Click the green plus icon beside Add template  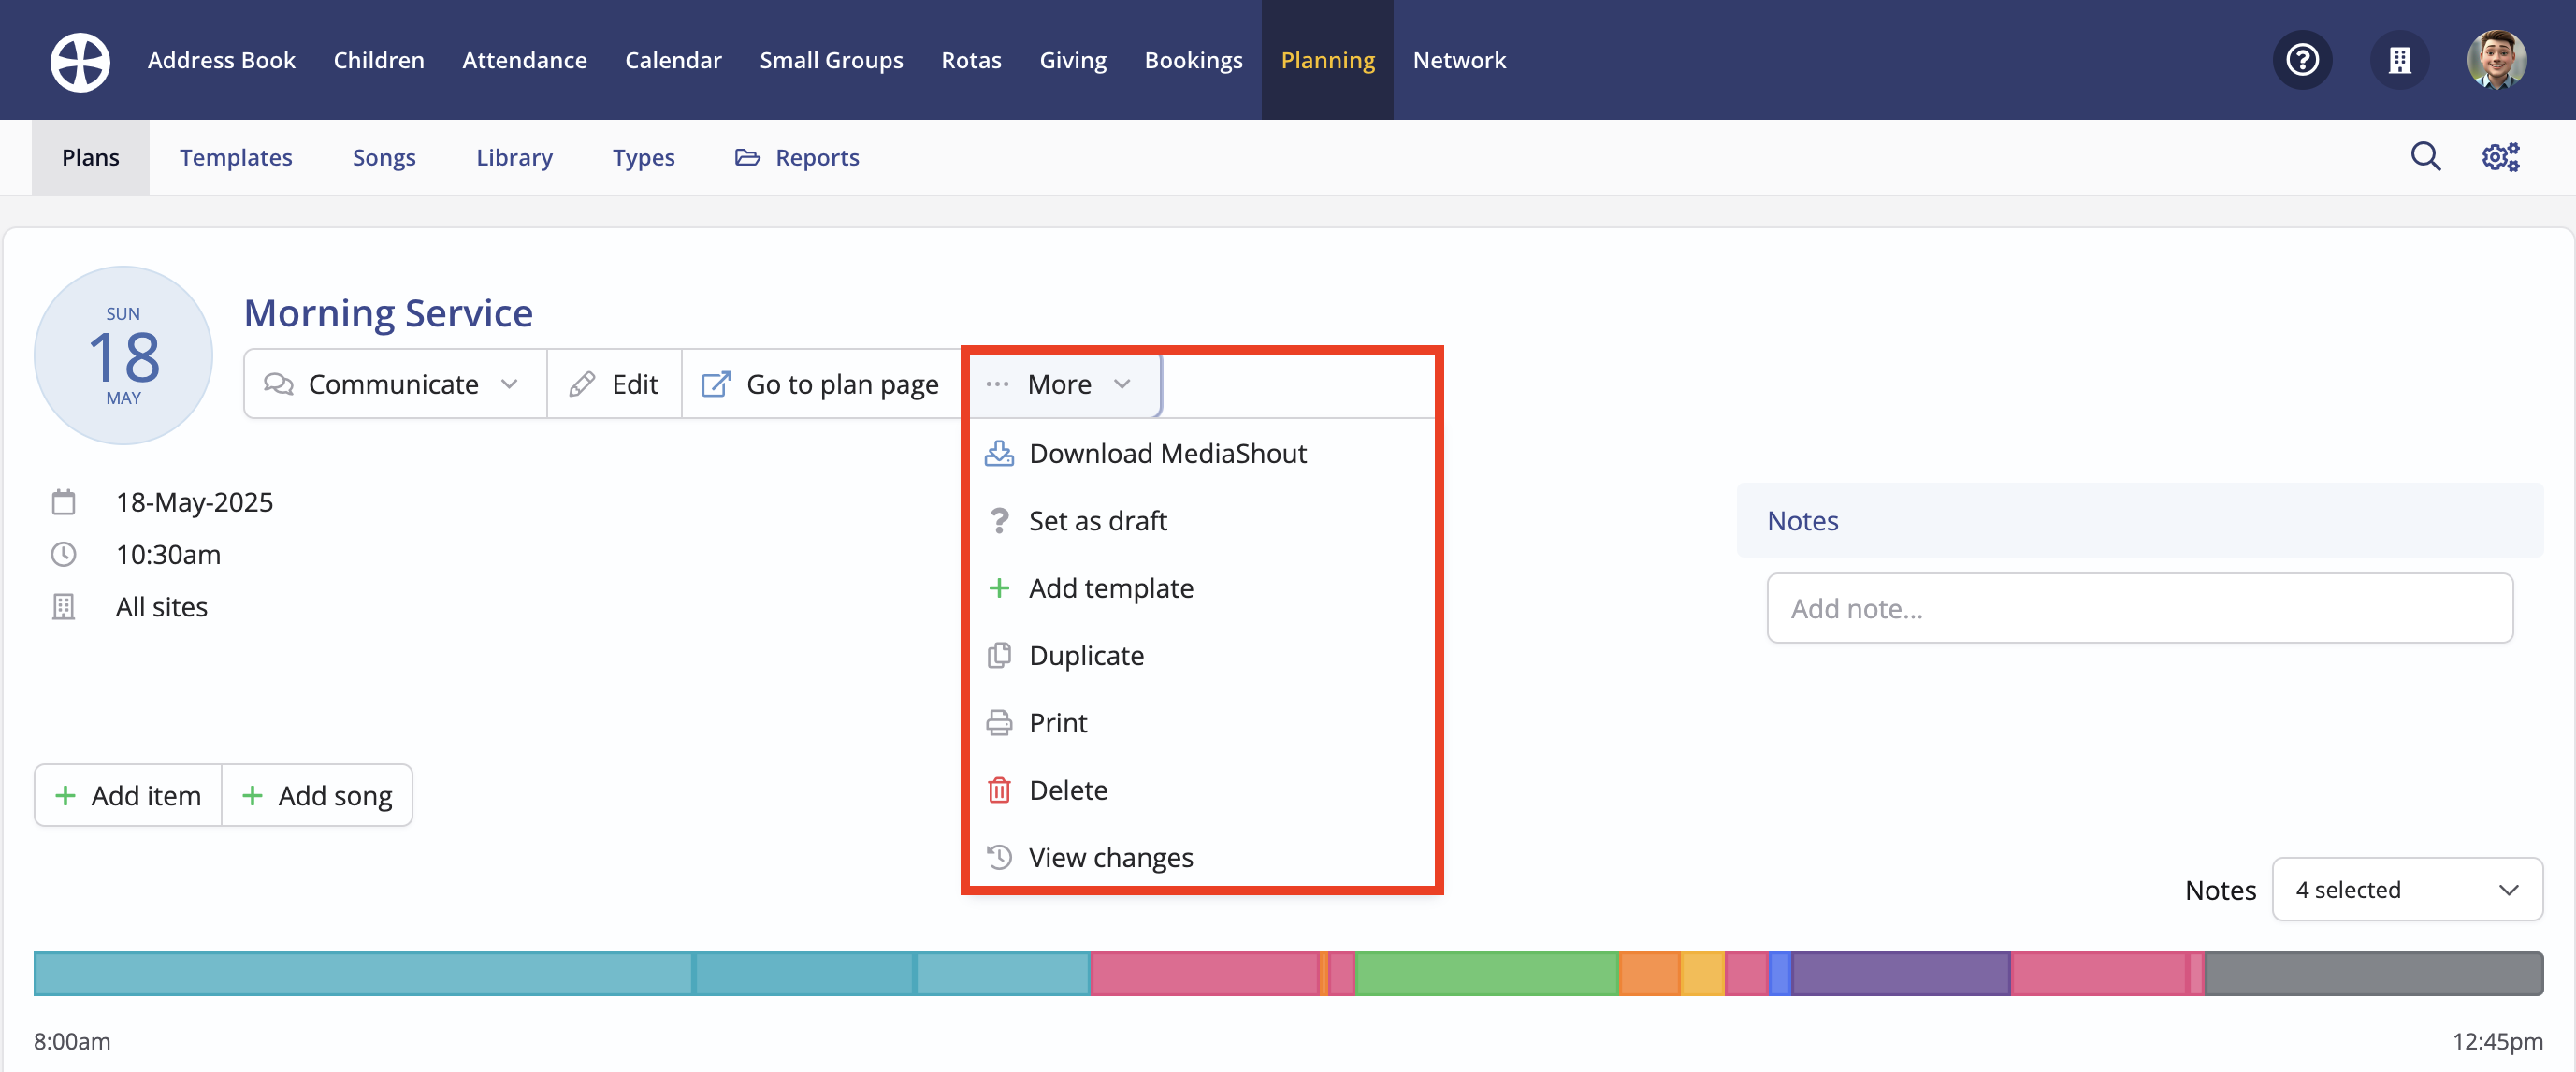[998, 588]
